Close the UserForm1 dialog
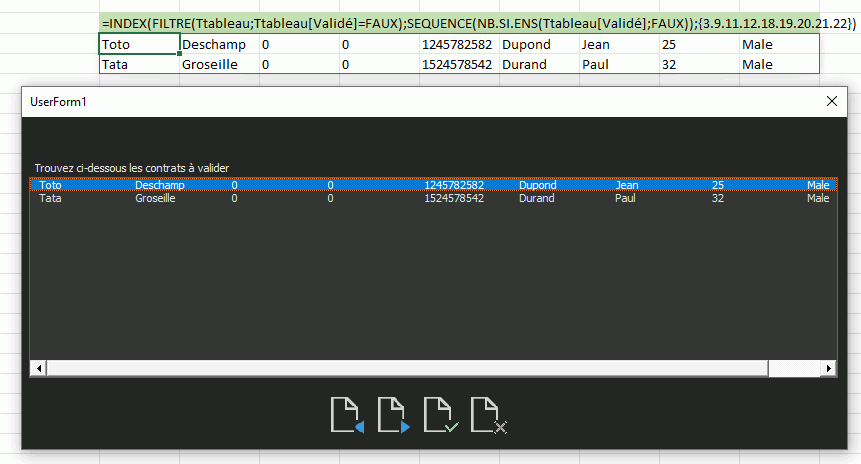The width and height of the screenshot is (861, 464). 832,101
